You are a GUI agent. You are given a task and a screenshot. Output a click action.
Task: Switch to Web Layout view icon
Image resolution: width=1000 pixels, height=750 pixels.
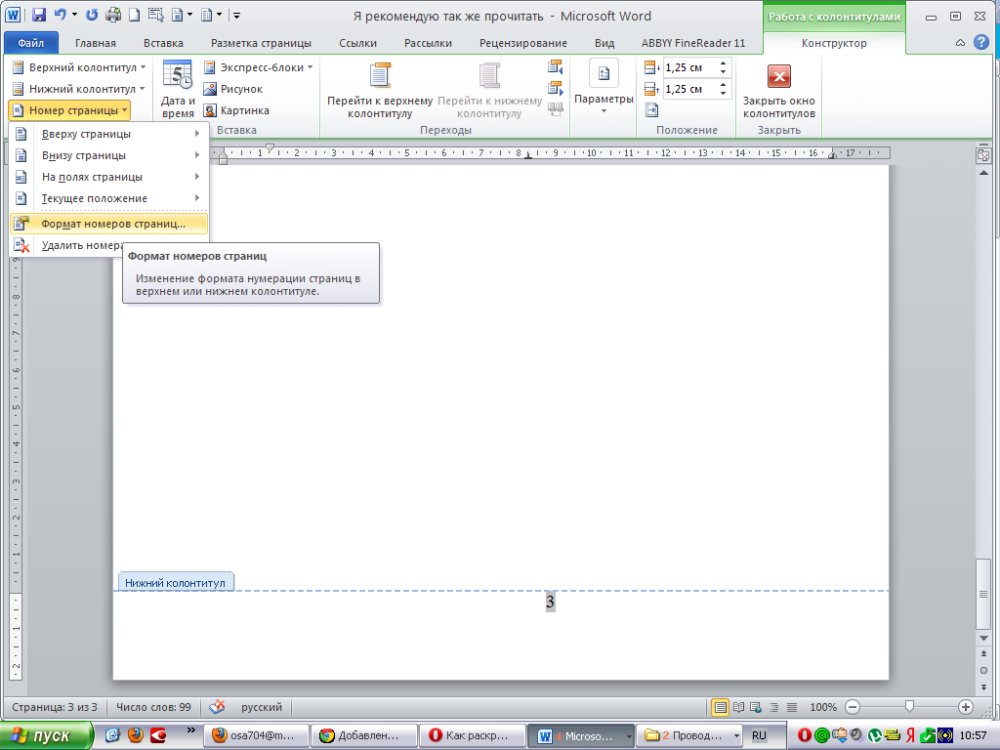[x=756, y=707]
